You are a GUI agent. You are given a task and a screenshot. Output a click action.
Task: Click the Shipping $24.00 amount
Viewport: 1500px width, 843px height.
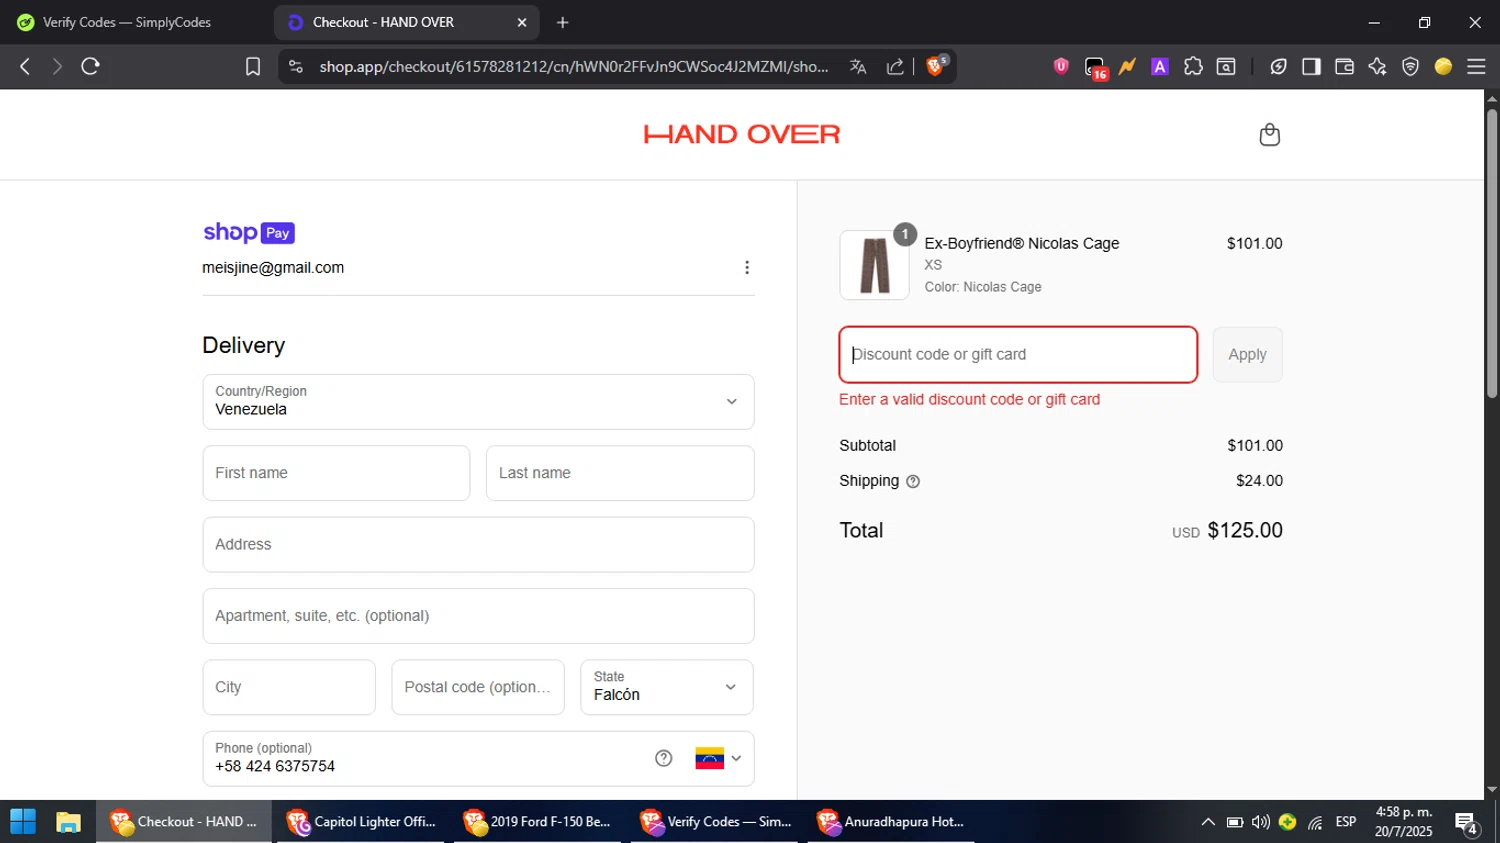coord(1259,481)
